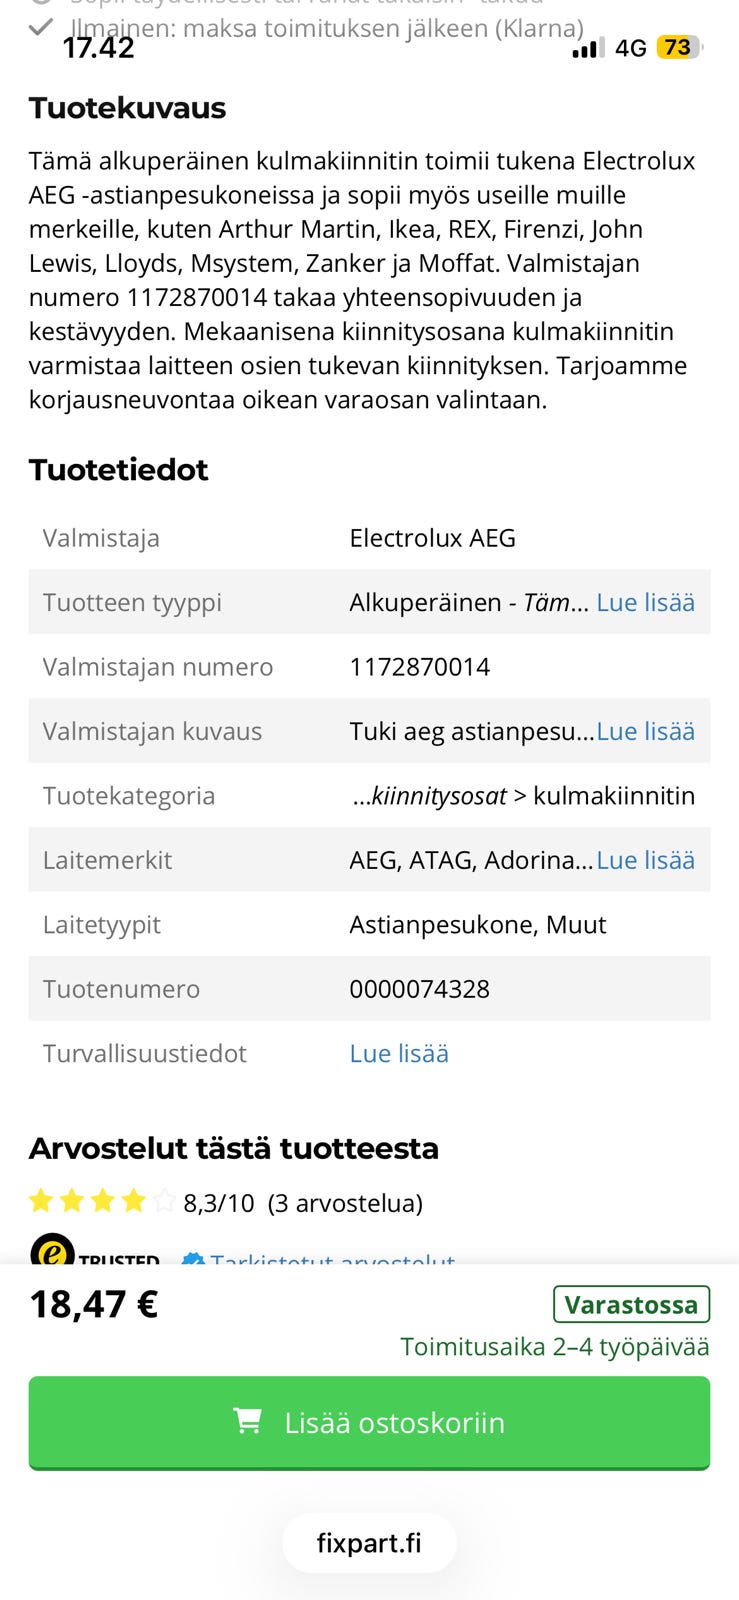Tap the 17.42 clock in status bar
739x1600 pixels.
pos(98,47)
